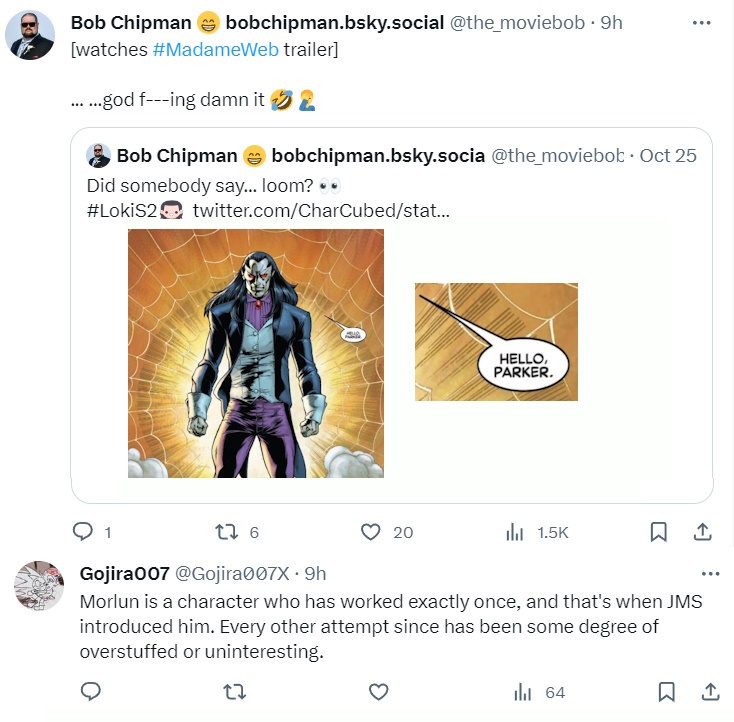This screenshot has width=734, height=722.
Task: Share Gojira007's reply
Action: [x=711, y=691]
